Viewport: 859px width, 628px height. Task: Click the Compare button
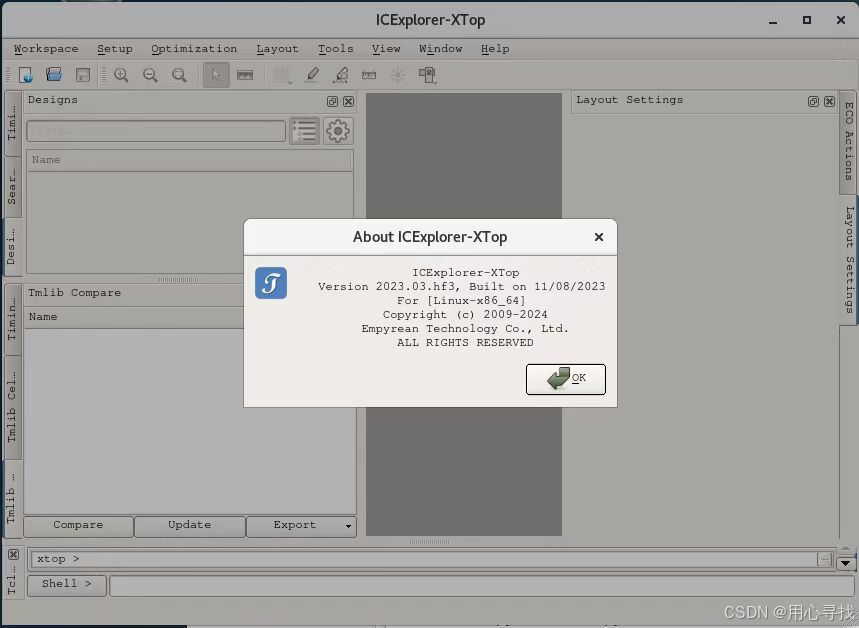[x=78, y=525]
